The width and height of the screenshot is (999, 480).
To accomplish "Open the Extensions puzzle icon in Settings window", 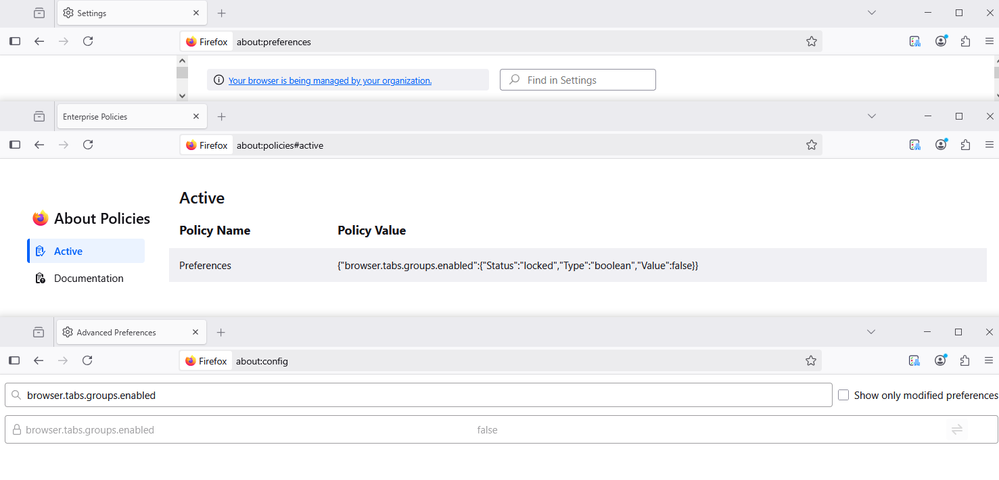I will tap(965, 41).
